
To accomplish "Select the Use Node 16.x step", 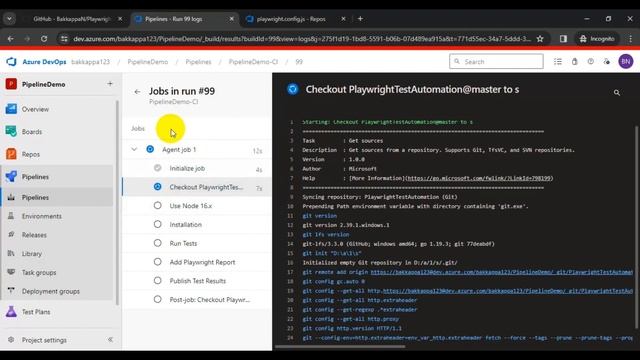I will click(197, 206).
